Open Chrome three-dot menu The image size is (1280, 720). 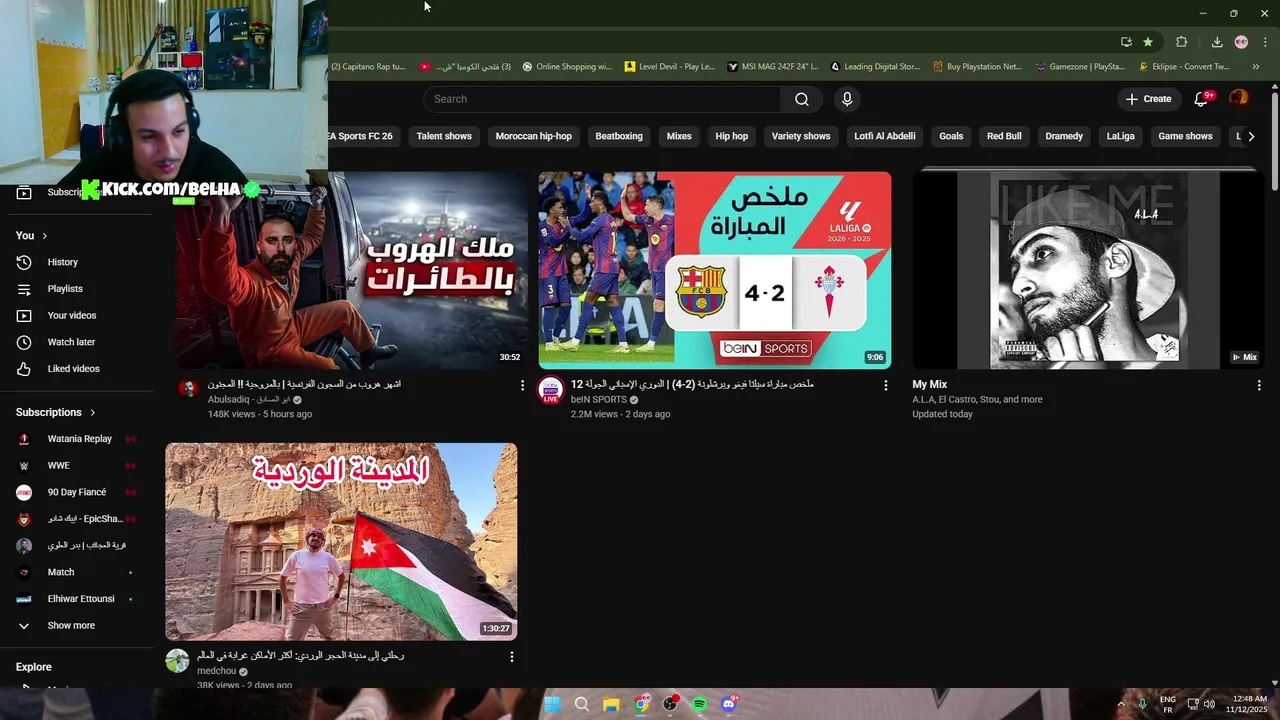1265,42
